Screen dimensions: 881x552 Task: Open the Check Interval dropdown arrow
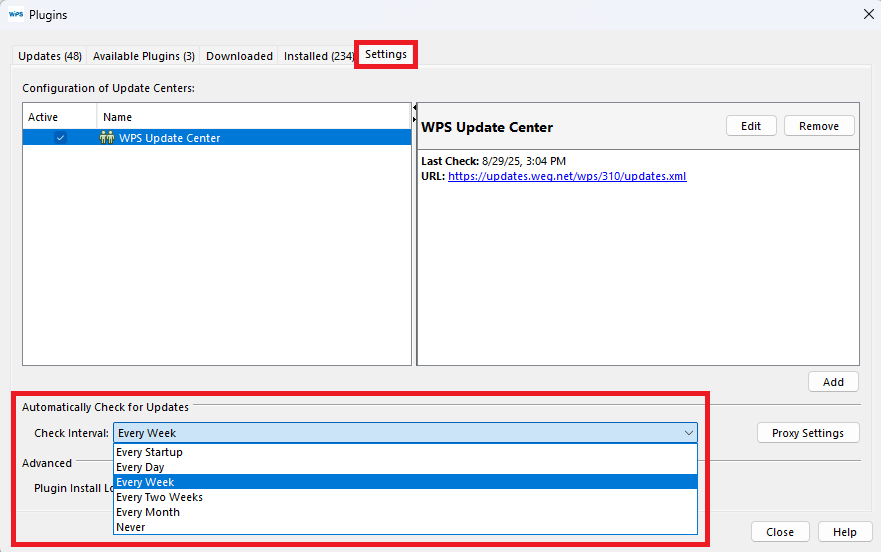(x=688, y=433)
